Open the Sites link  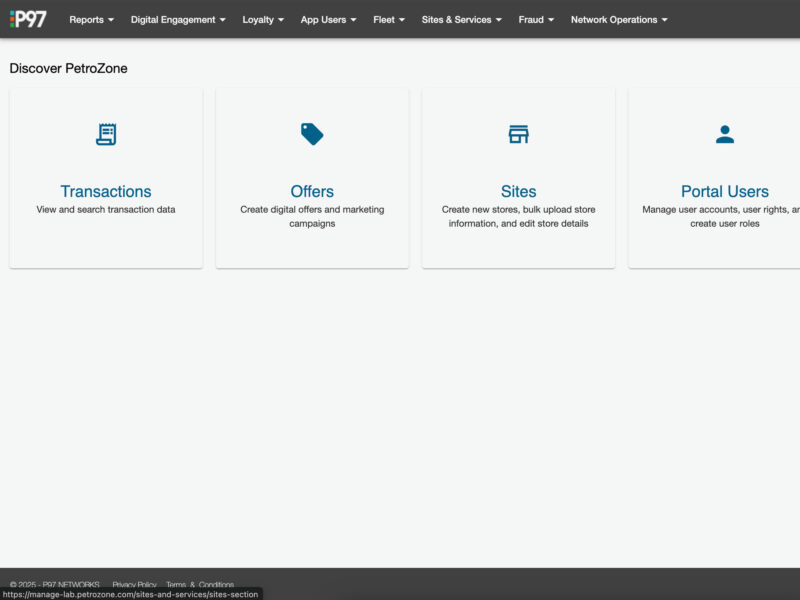tap(519, 191)
